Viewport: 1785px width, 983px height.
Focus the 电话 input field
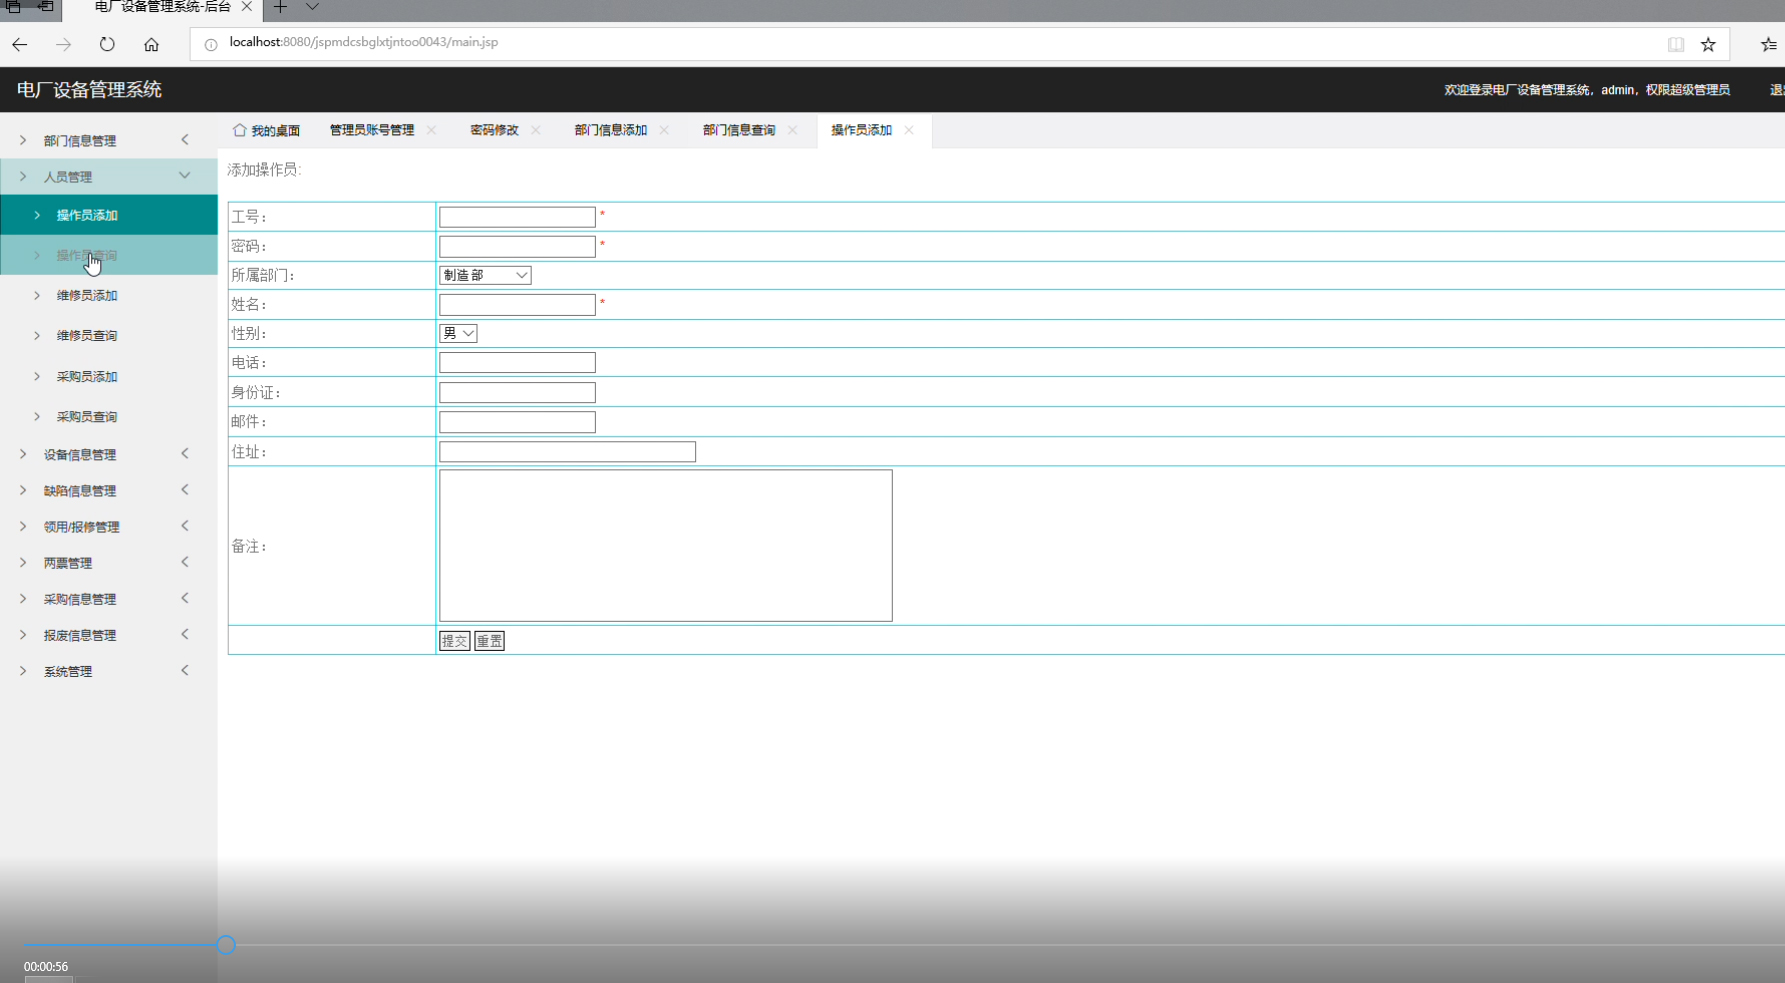coord(517,362)
